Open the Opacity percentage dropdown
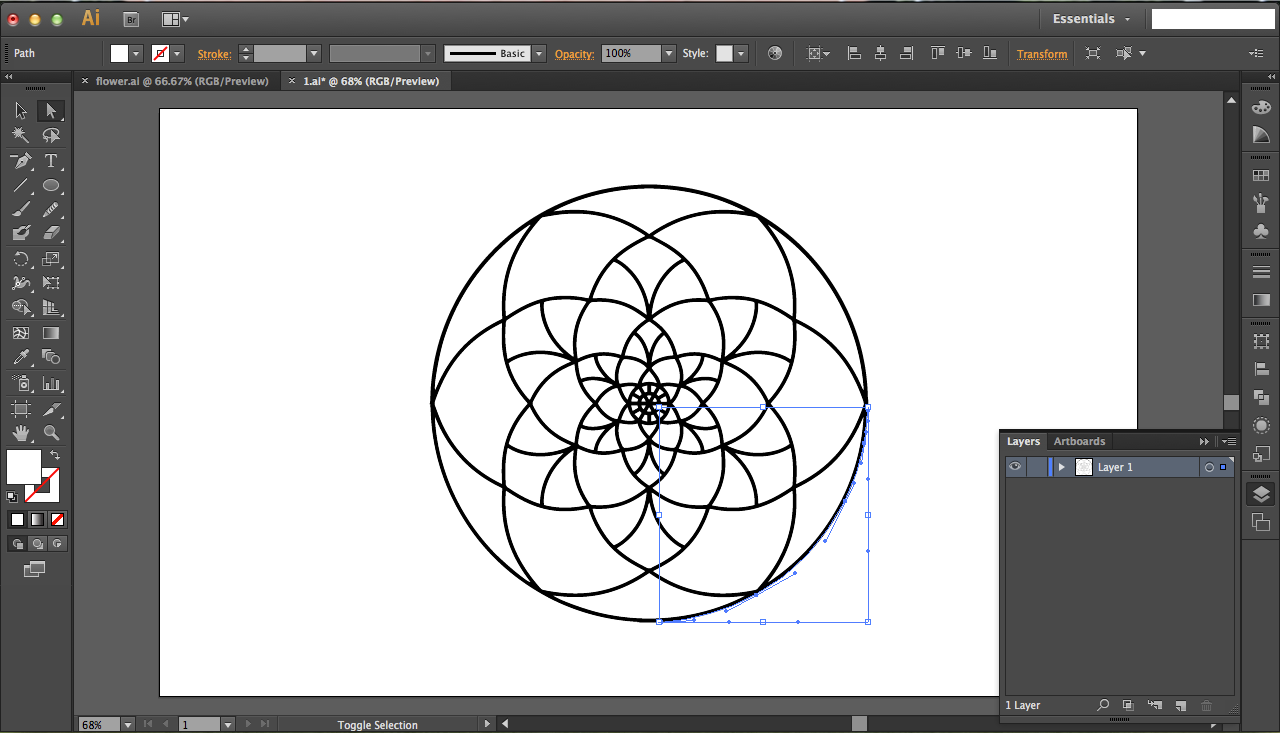 (668, 54)
